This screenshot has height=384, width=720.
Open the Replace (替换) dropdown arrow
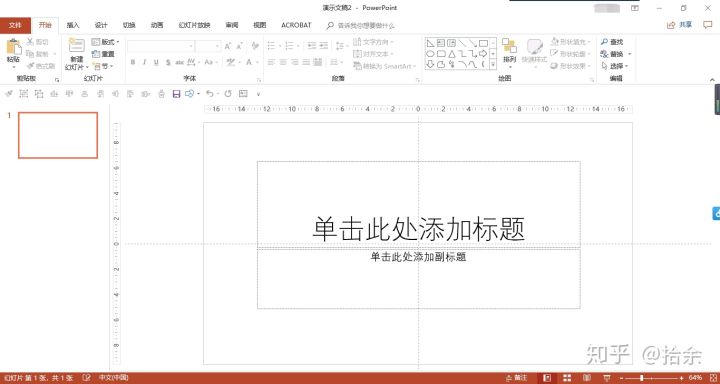tap(630, 54)
